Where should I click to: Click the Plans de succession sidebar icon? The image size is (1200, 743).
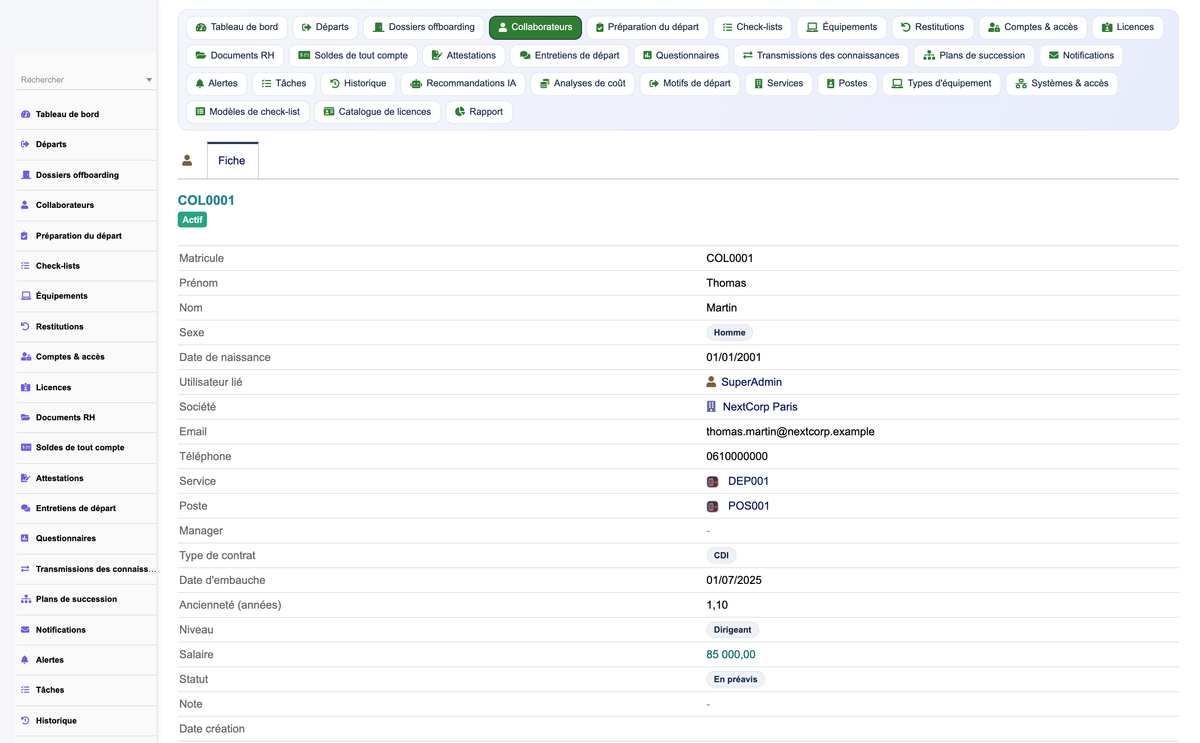pos(25,599)
